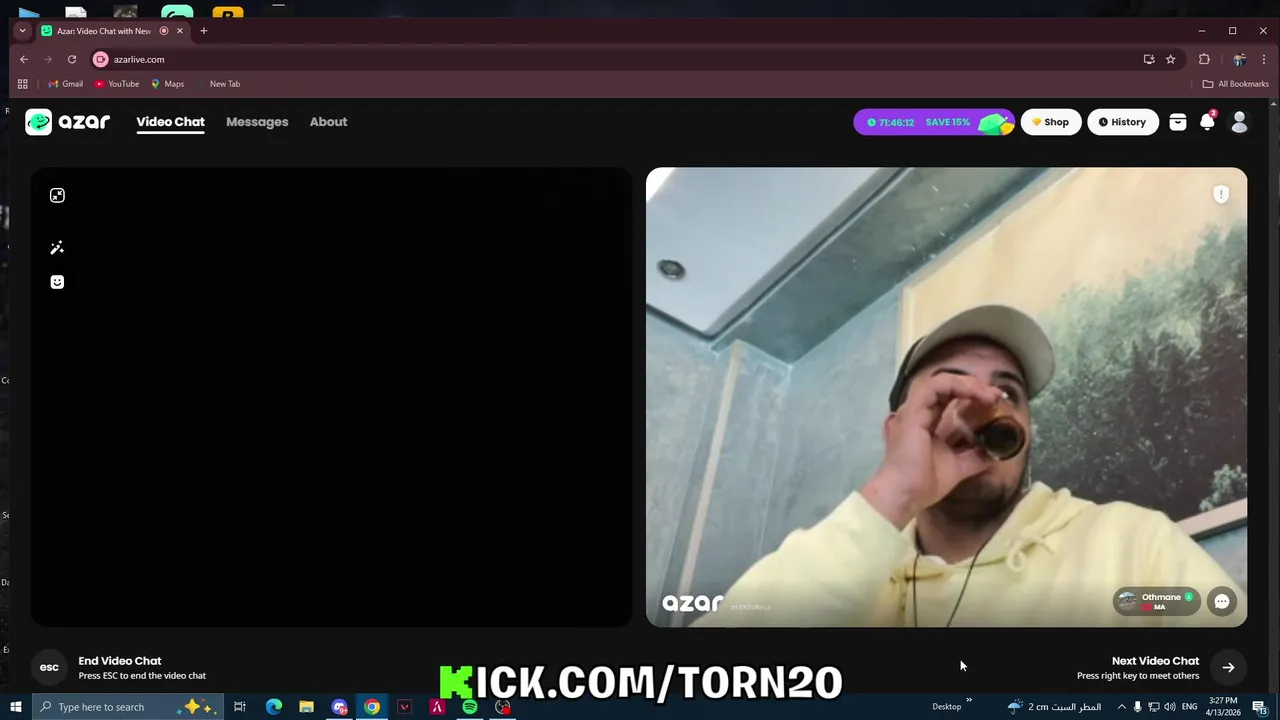Click the Chrome taskbar icon
The width and height of the screenshot is (1280, 720).
coord(372,707)
